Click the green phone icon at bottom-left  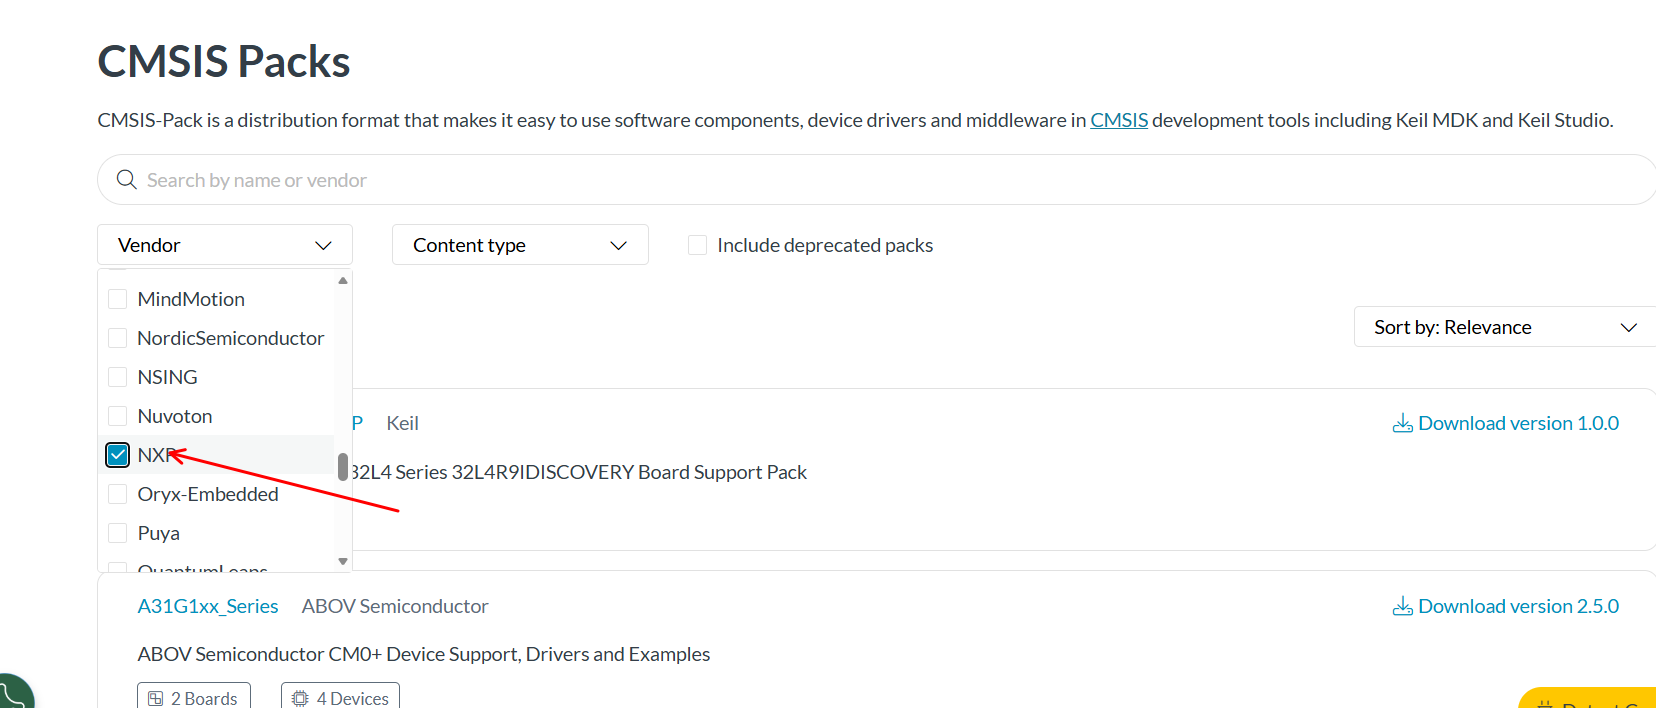14,692
